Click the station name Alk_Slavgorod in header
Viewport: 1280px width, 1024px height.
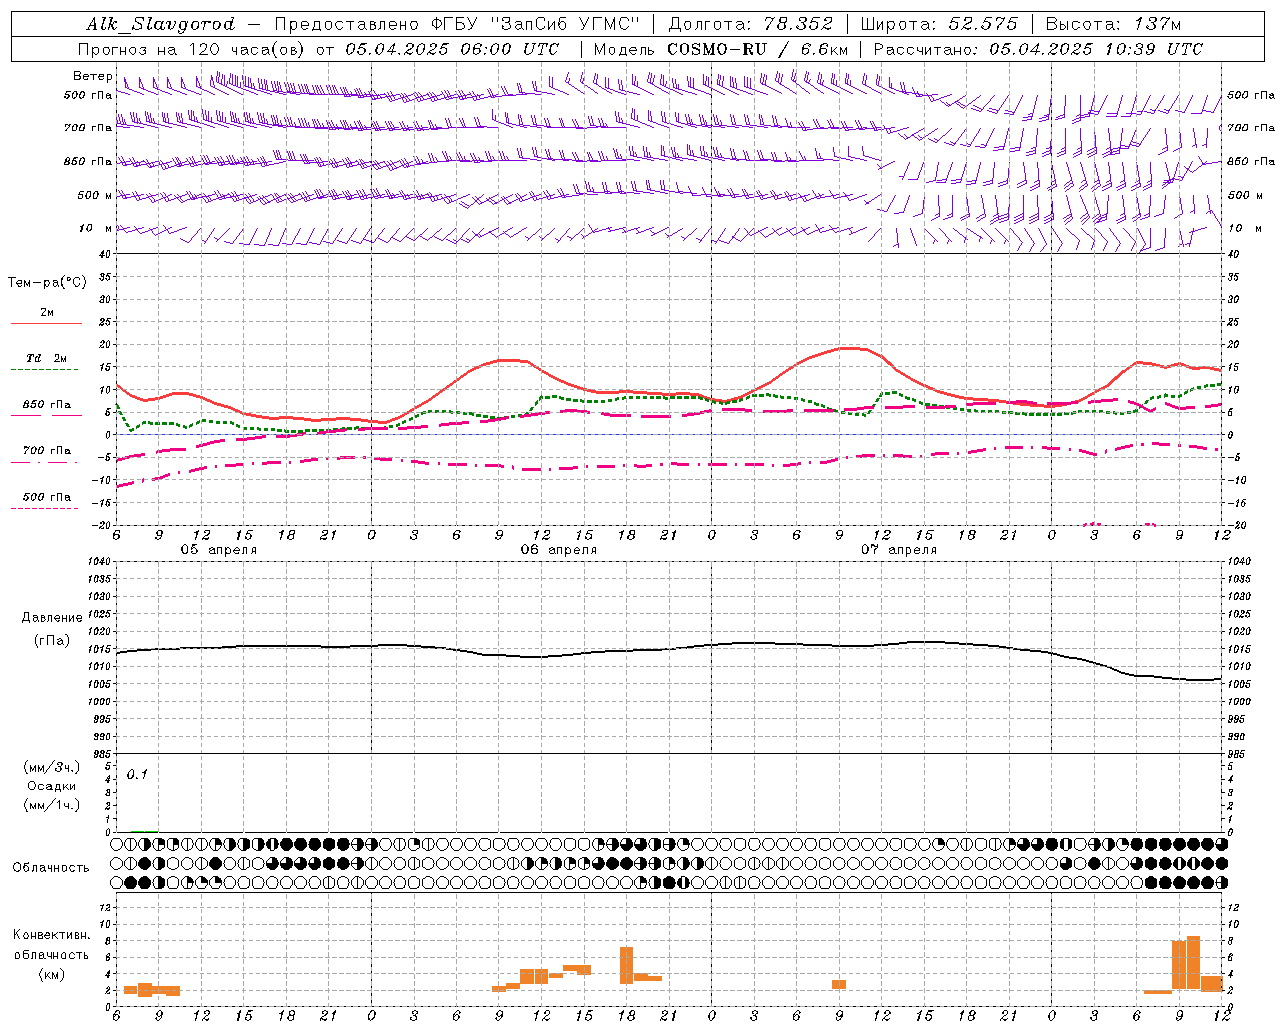[x=161, y=24]
